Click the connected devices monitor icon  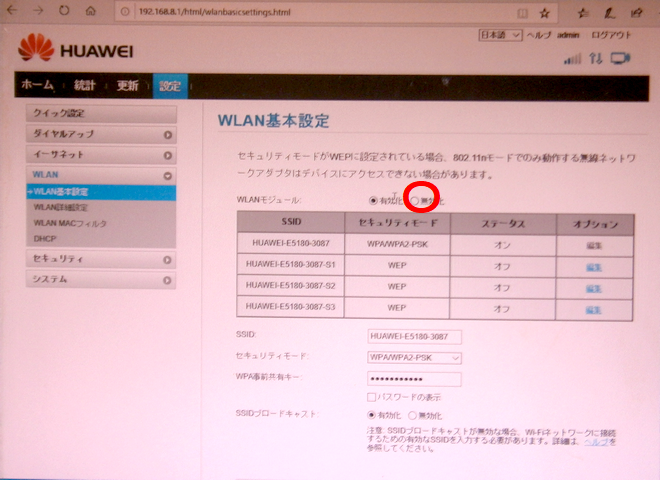point(620,58)
